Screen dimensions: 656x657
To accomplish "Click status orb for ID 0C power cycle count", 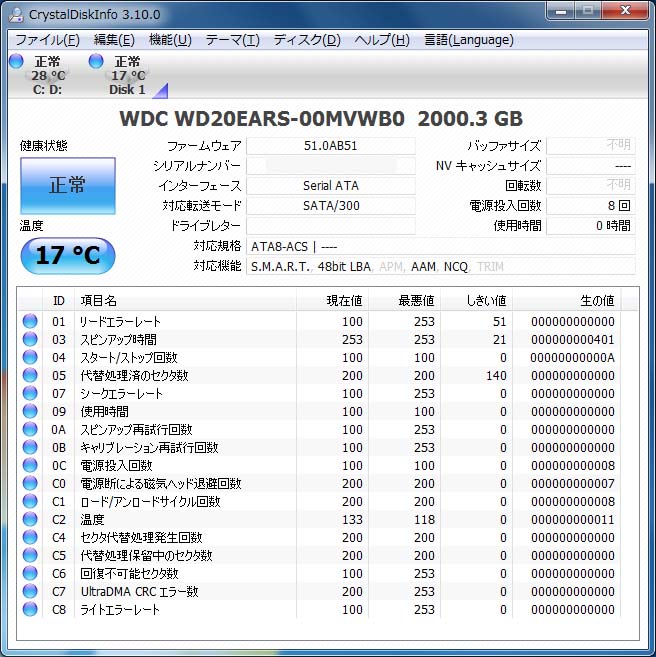I will 30,466.
